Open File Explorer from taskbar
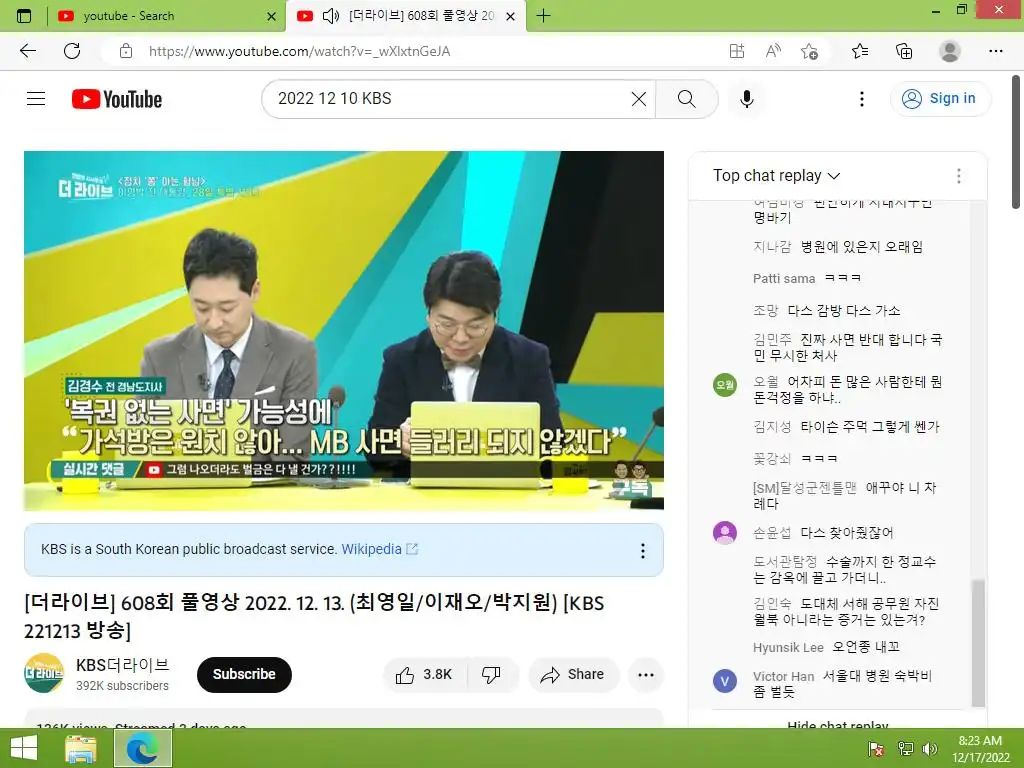The height and width of the screenshot is (768, 1024). pyautogui.click(x=81, y=748)
